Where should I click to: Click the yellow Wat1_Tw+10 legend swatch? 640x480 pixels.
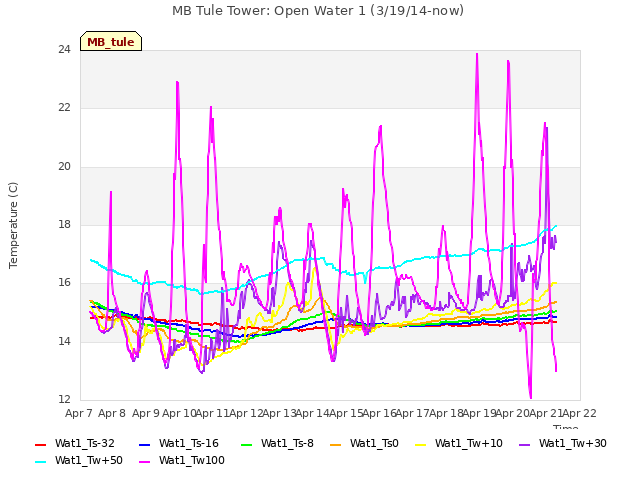coord(421,444)
